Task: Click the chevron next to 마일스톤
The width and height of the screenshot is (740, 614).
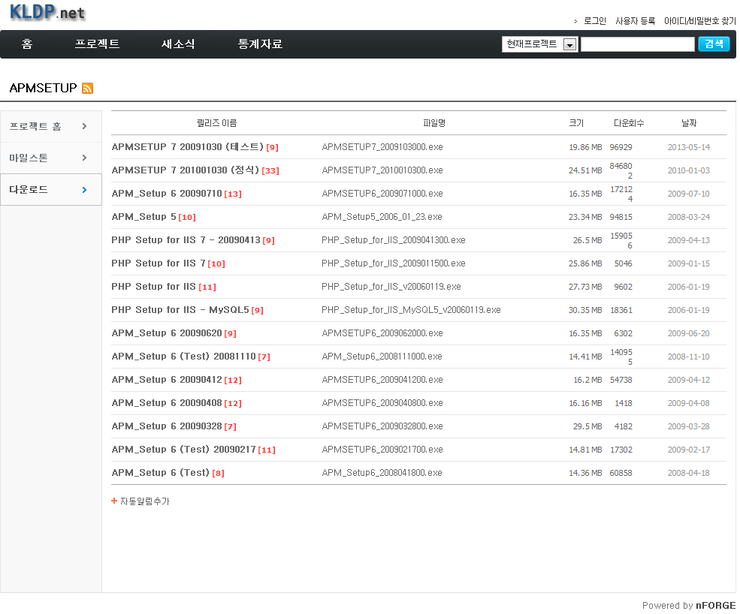Action: 84,158
